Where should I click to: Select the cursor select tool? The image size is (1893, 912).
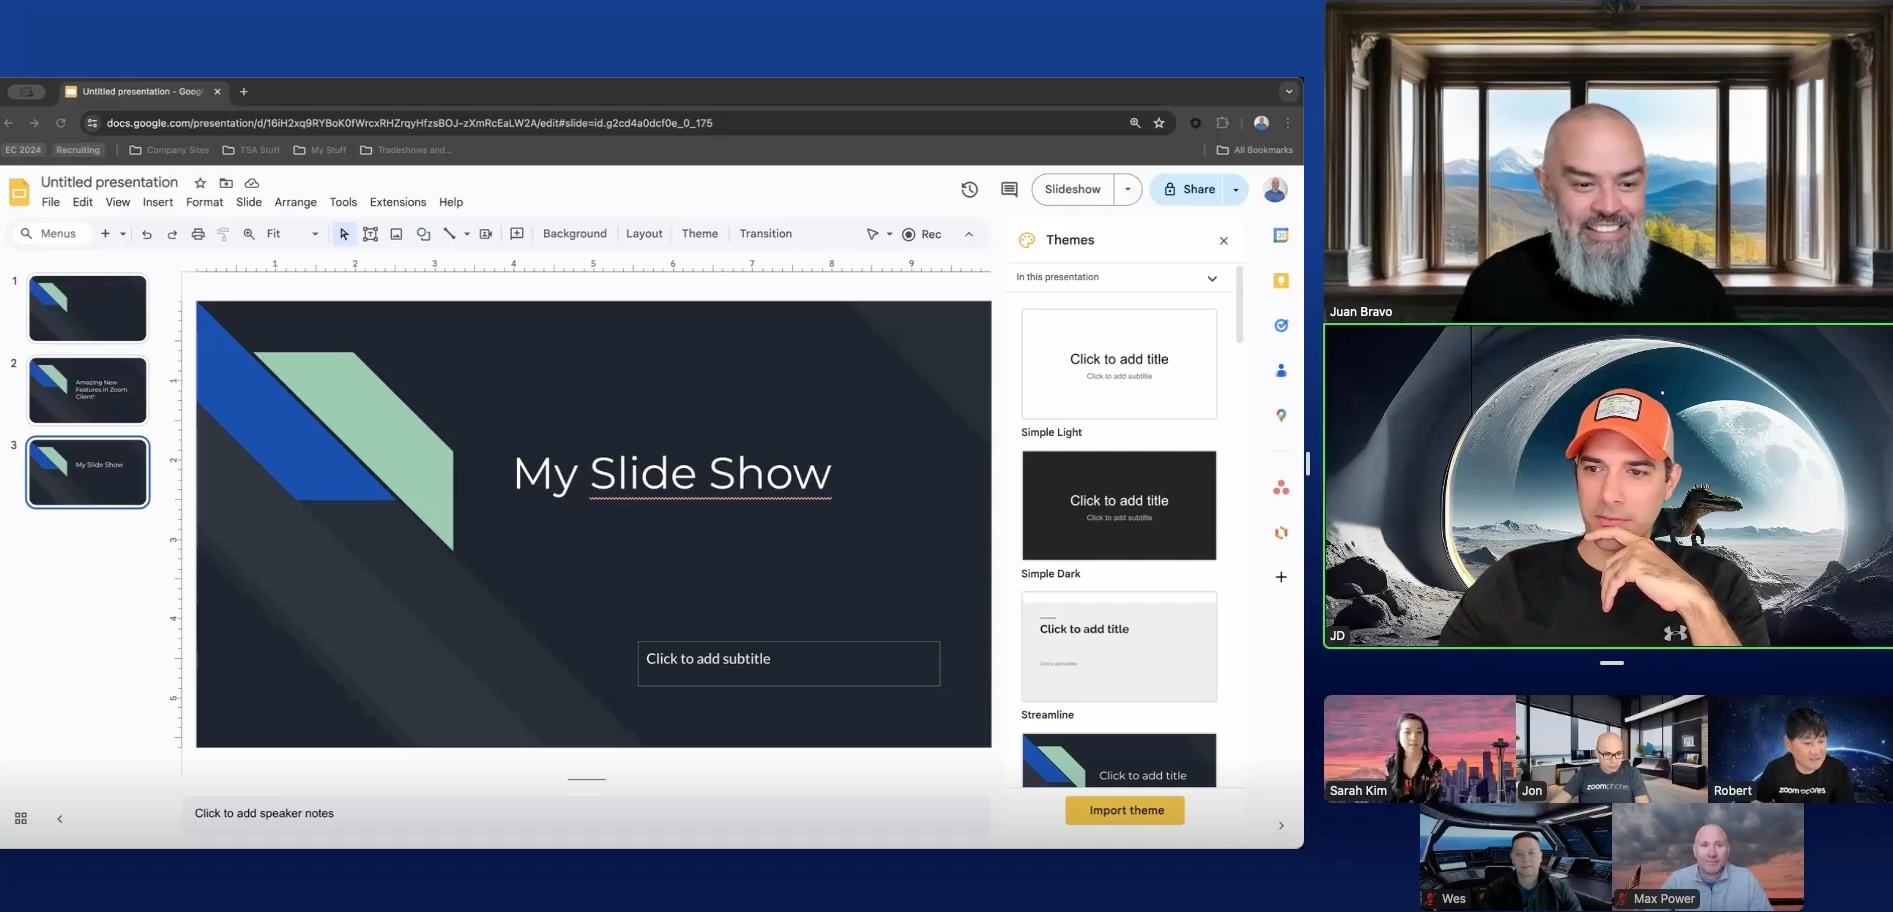[344, 234]
